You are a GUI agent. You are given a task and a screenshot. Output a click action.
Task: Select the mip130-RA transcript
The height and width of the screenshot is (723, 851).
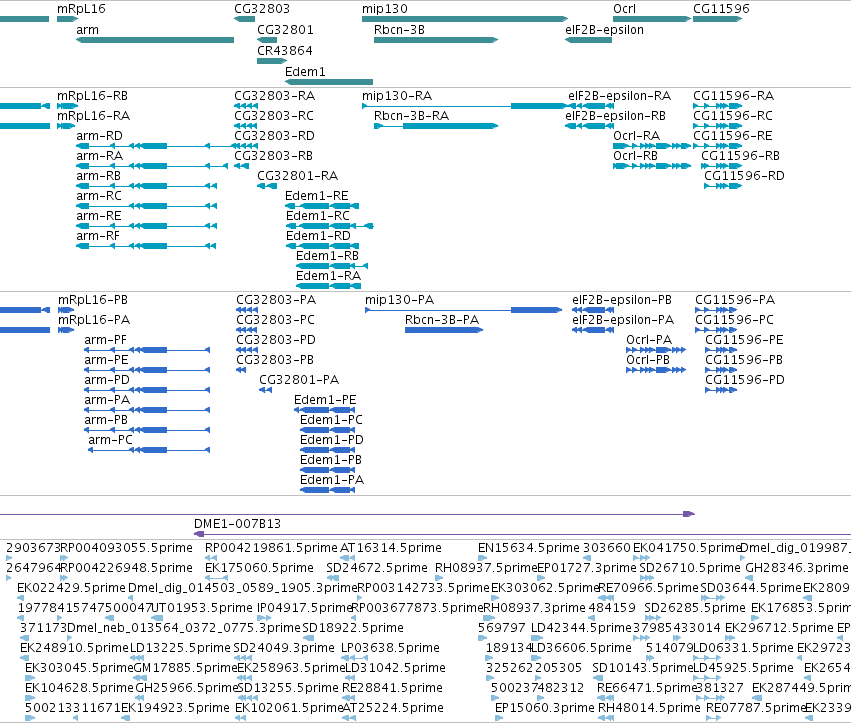pos(465,106)
